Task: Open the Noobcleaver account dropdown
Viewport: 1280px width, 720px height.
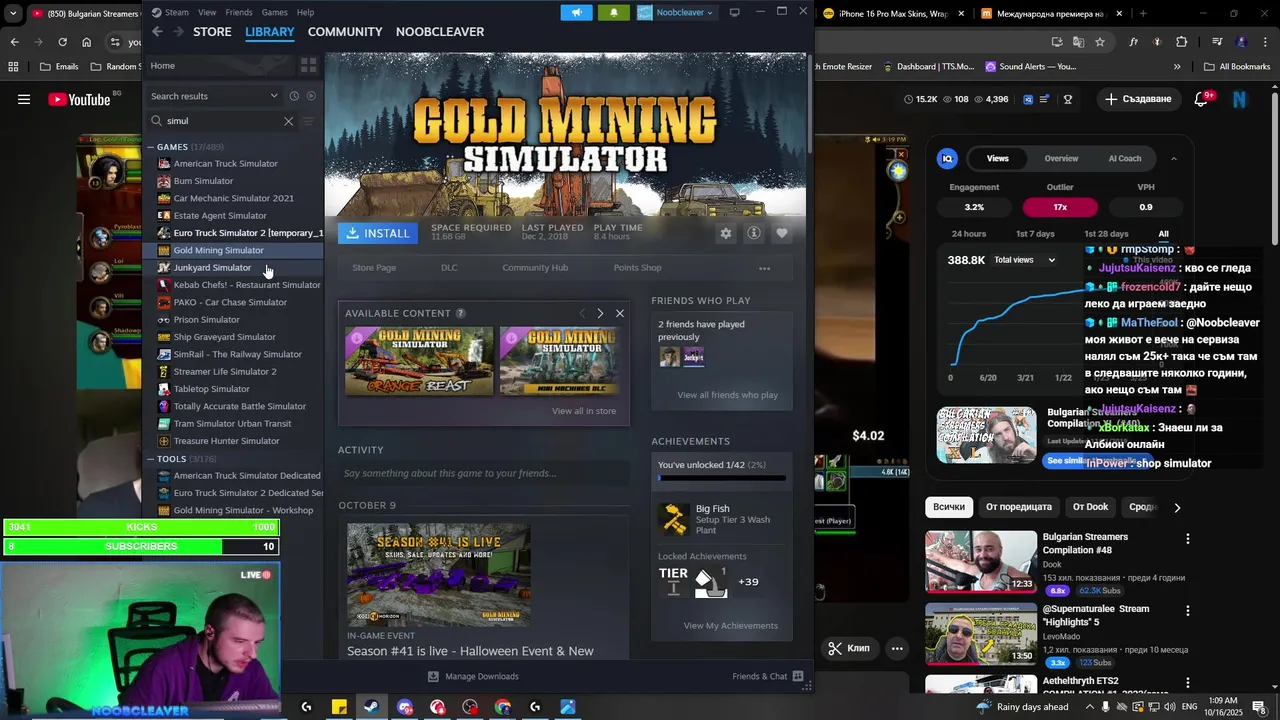Action: 675,12
